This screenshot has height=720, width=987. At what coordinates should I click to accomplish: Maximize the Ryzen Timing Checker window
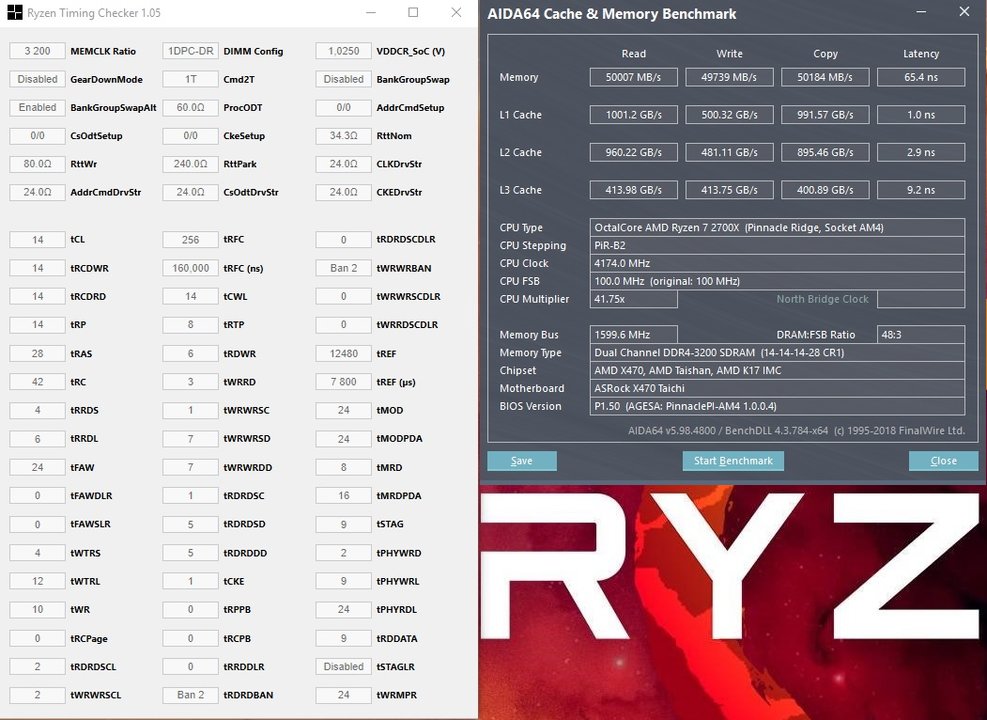coord(413,13)
